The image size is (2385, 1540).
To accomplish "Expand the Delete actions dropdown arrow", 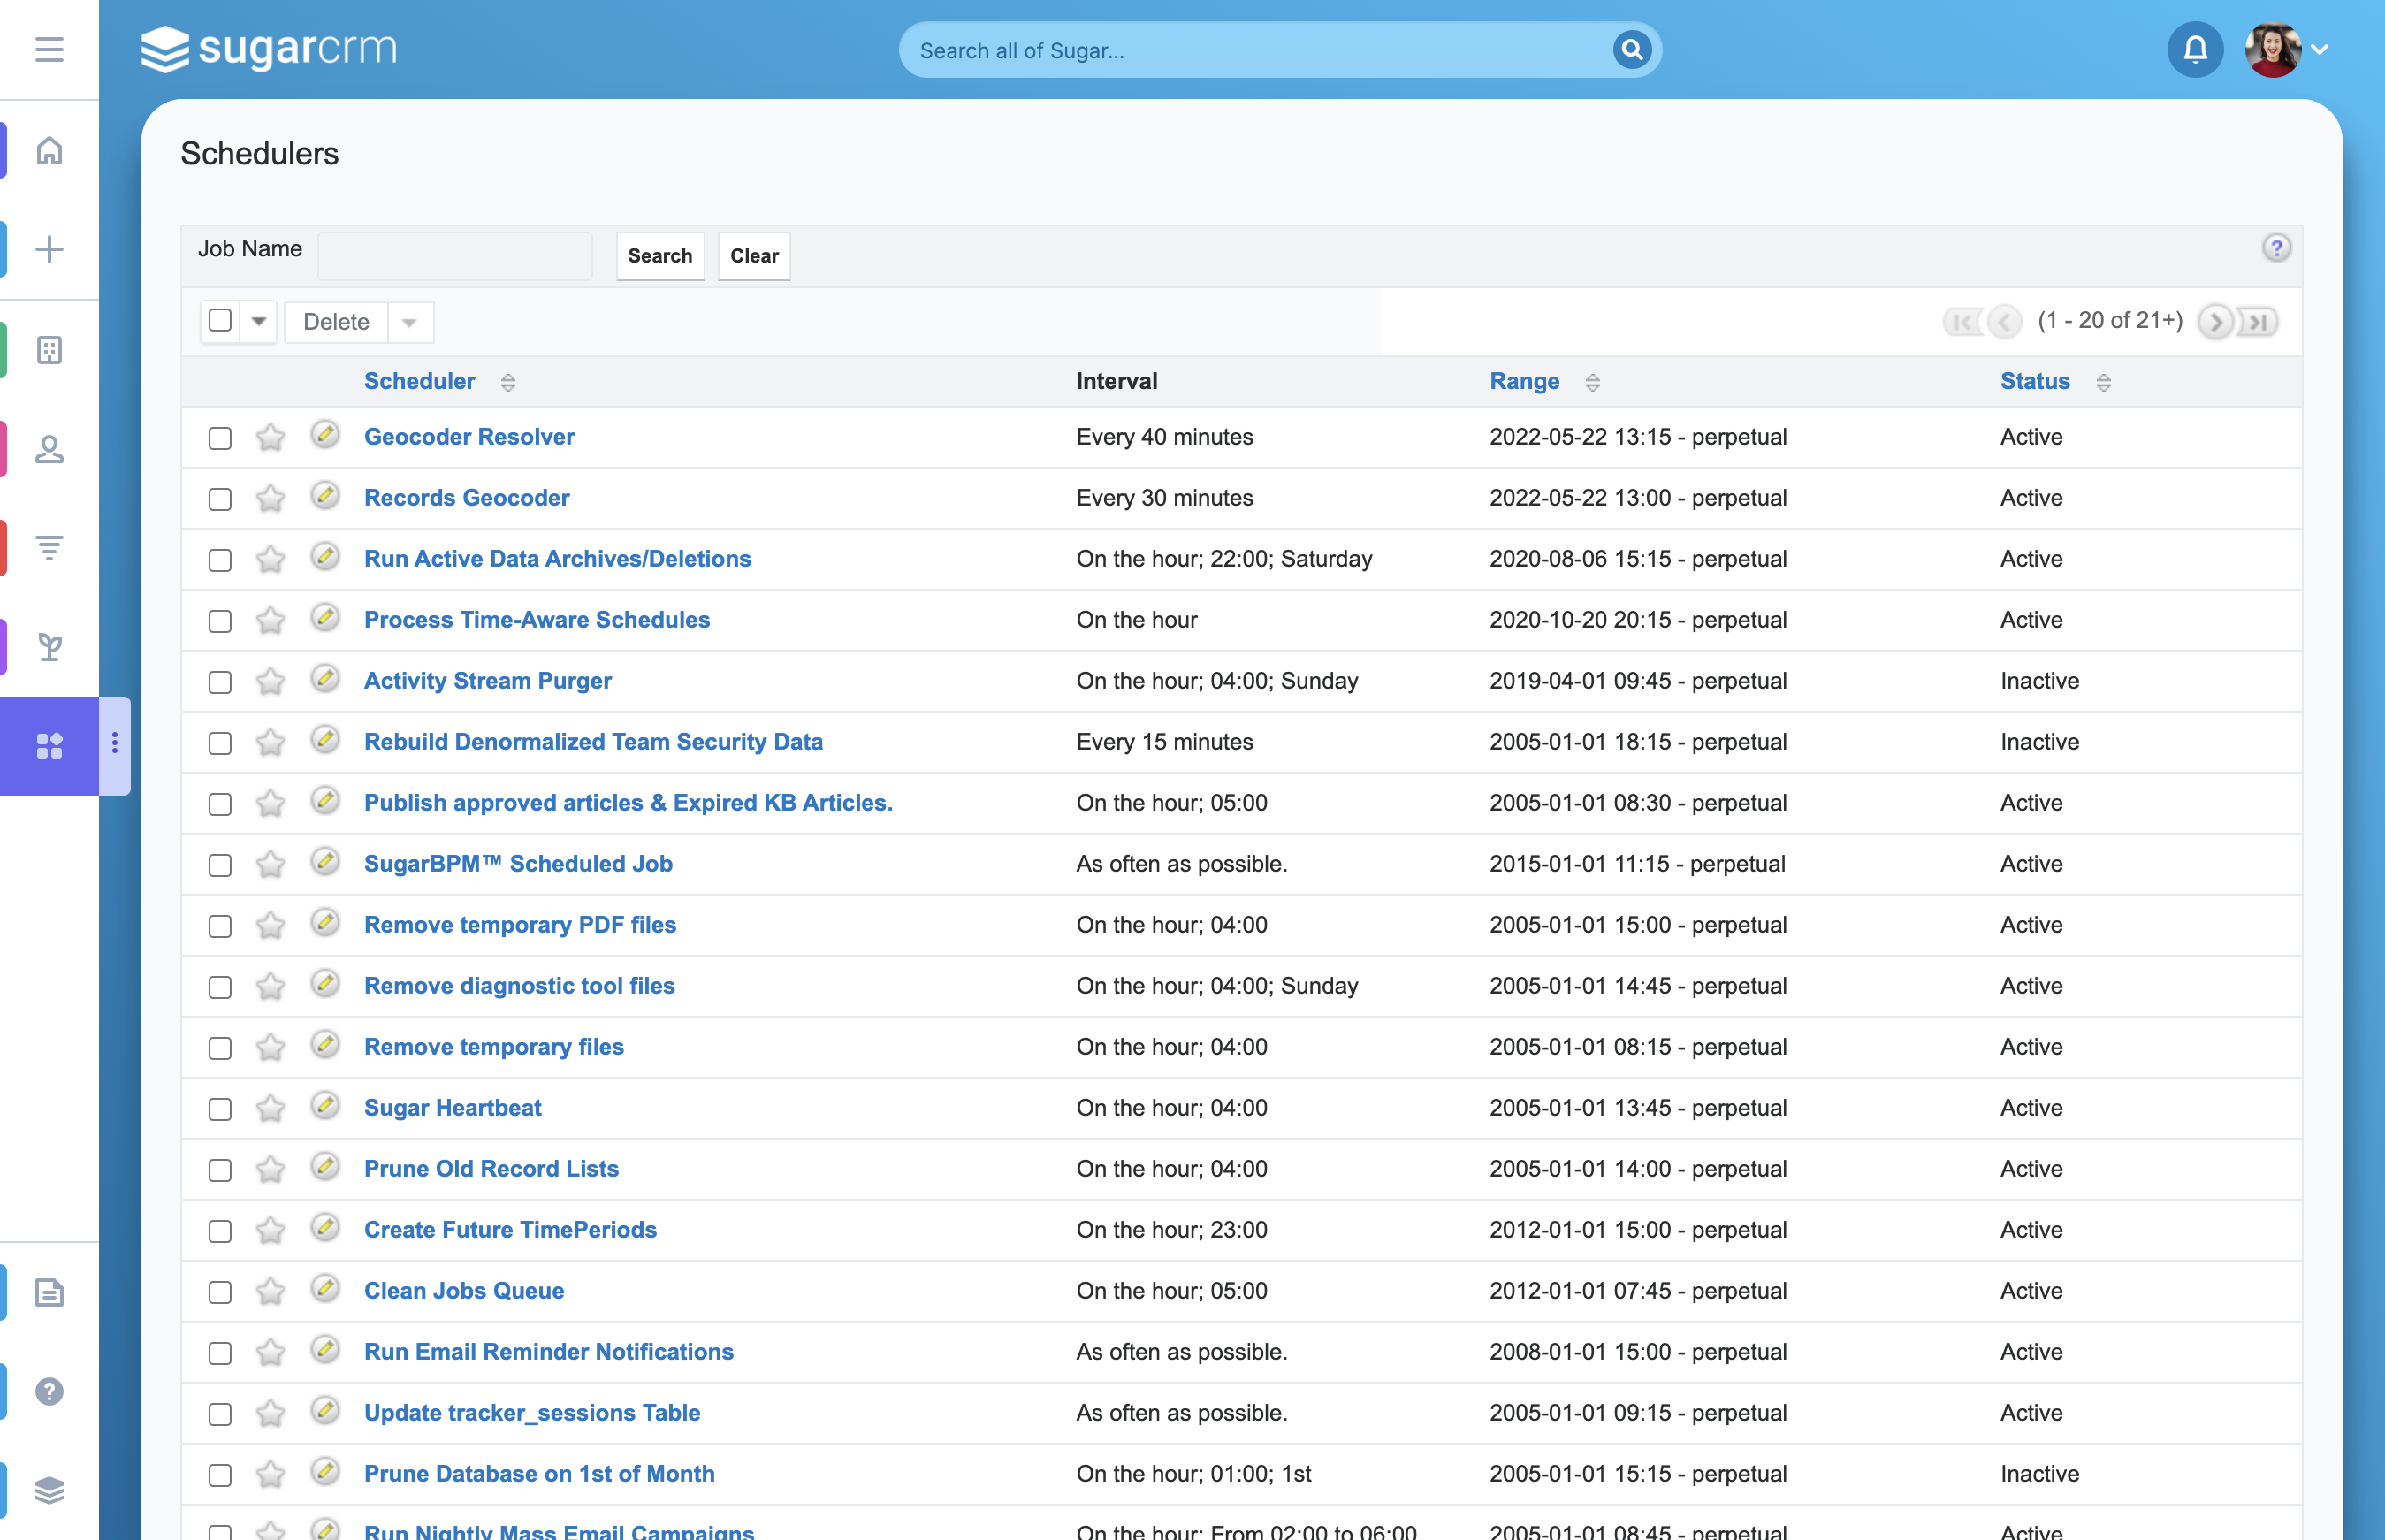I will pos(409,322).
